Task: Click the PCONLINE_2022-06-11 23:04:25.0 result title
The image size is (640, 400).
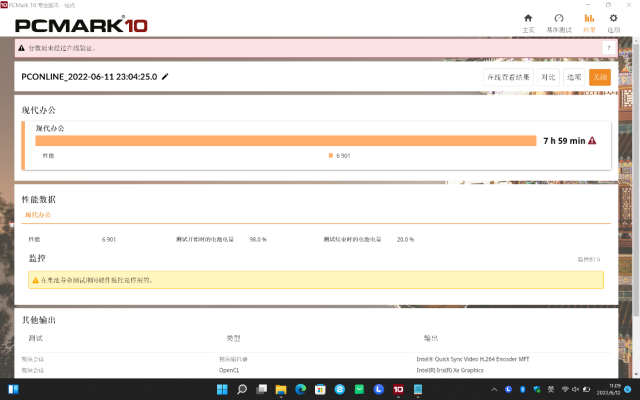Action: point(89,77)
